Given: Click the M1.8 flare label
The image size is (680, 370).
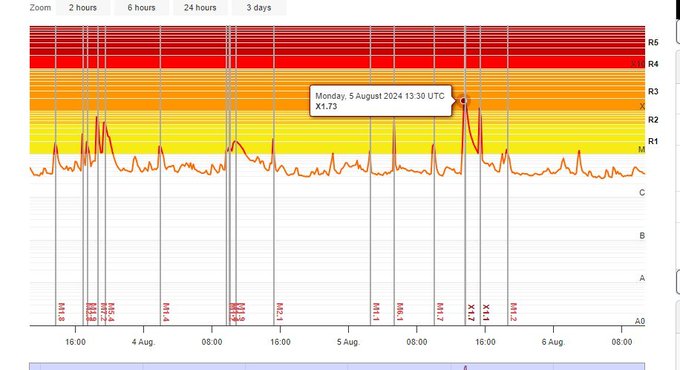Looking at the screenshot, I should click(61, 312).
